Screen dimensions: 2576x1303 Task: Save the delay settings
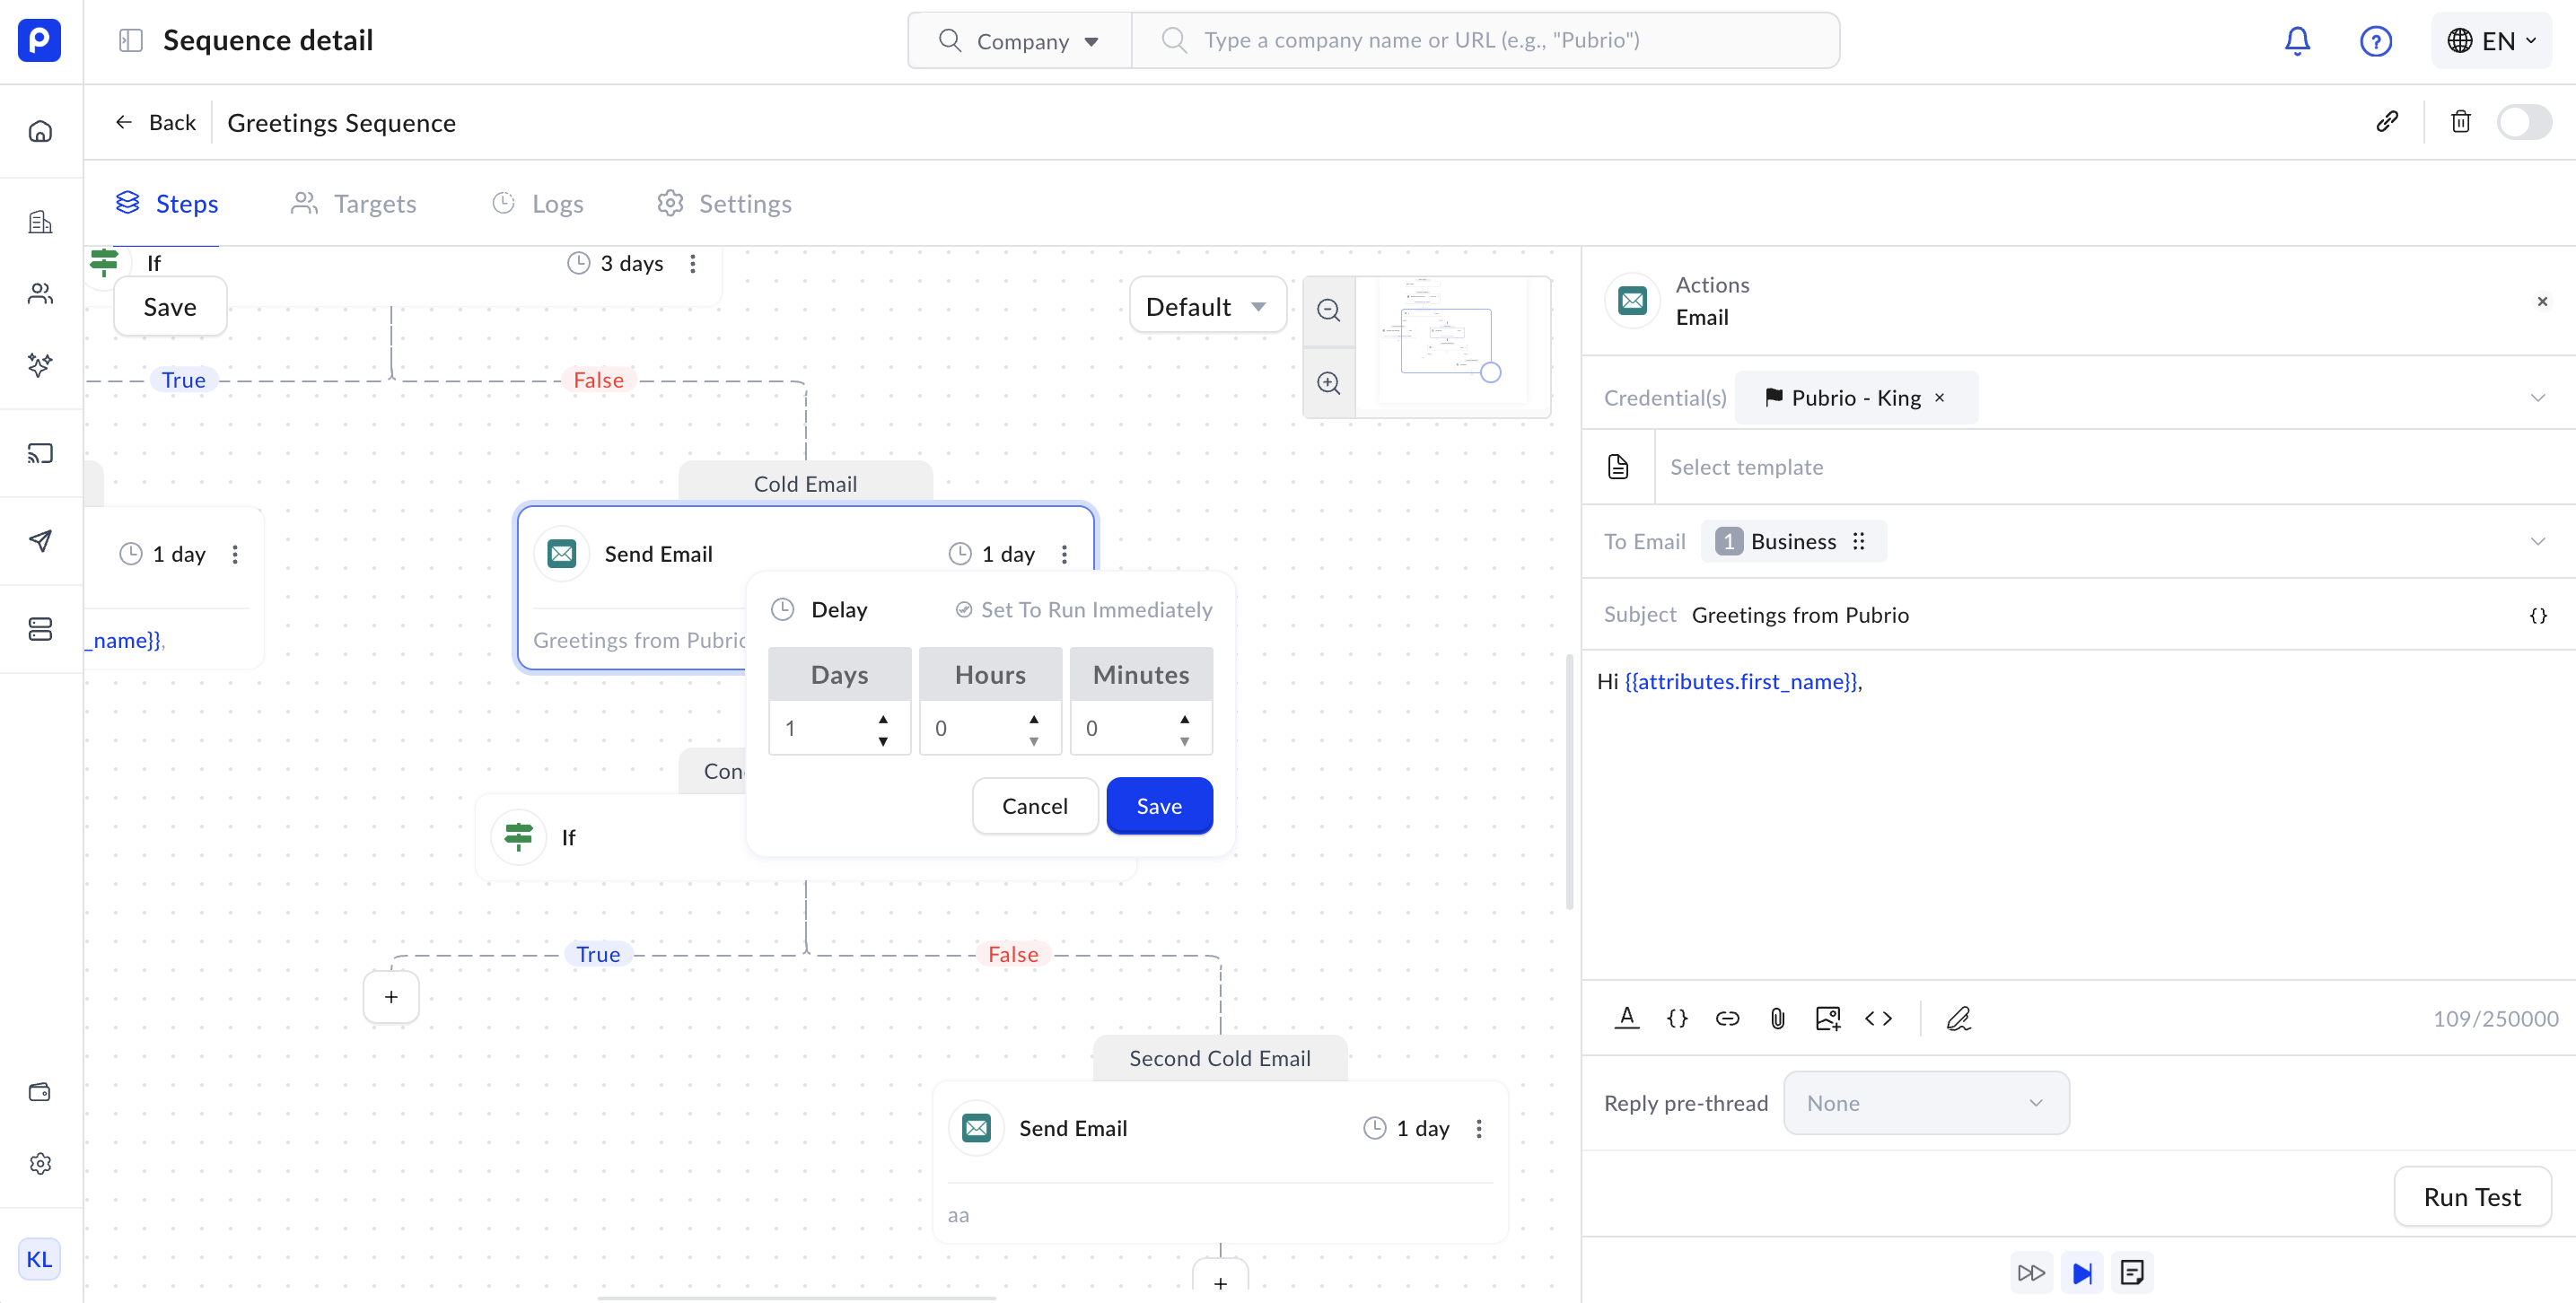pos(1158,806)
